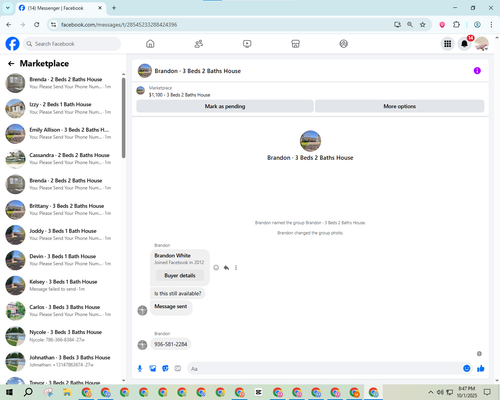Open the browser zoom magnifier icon
Viewport: 500px width, 400px height.
(410, 25)
